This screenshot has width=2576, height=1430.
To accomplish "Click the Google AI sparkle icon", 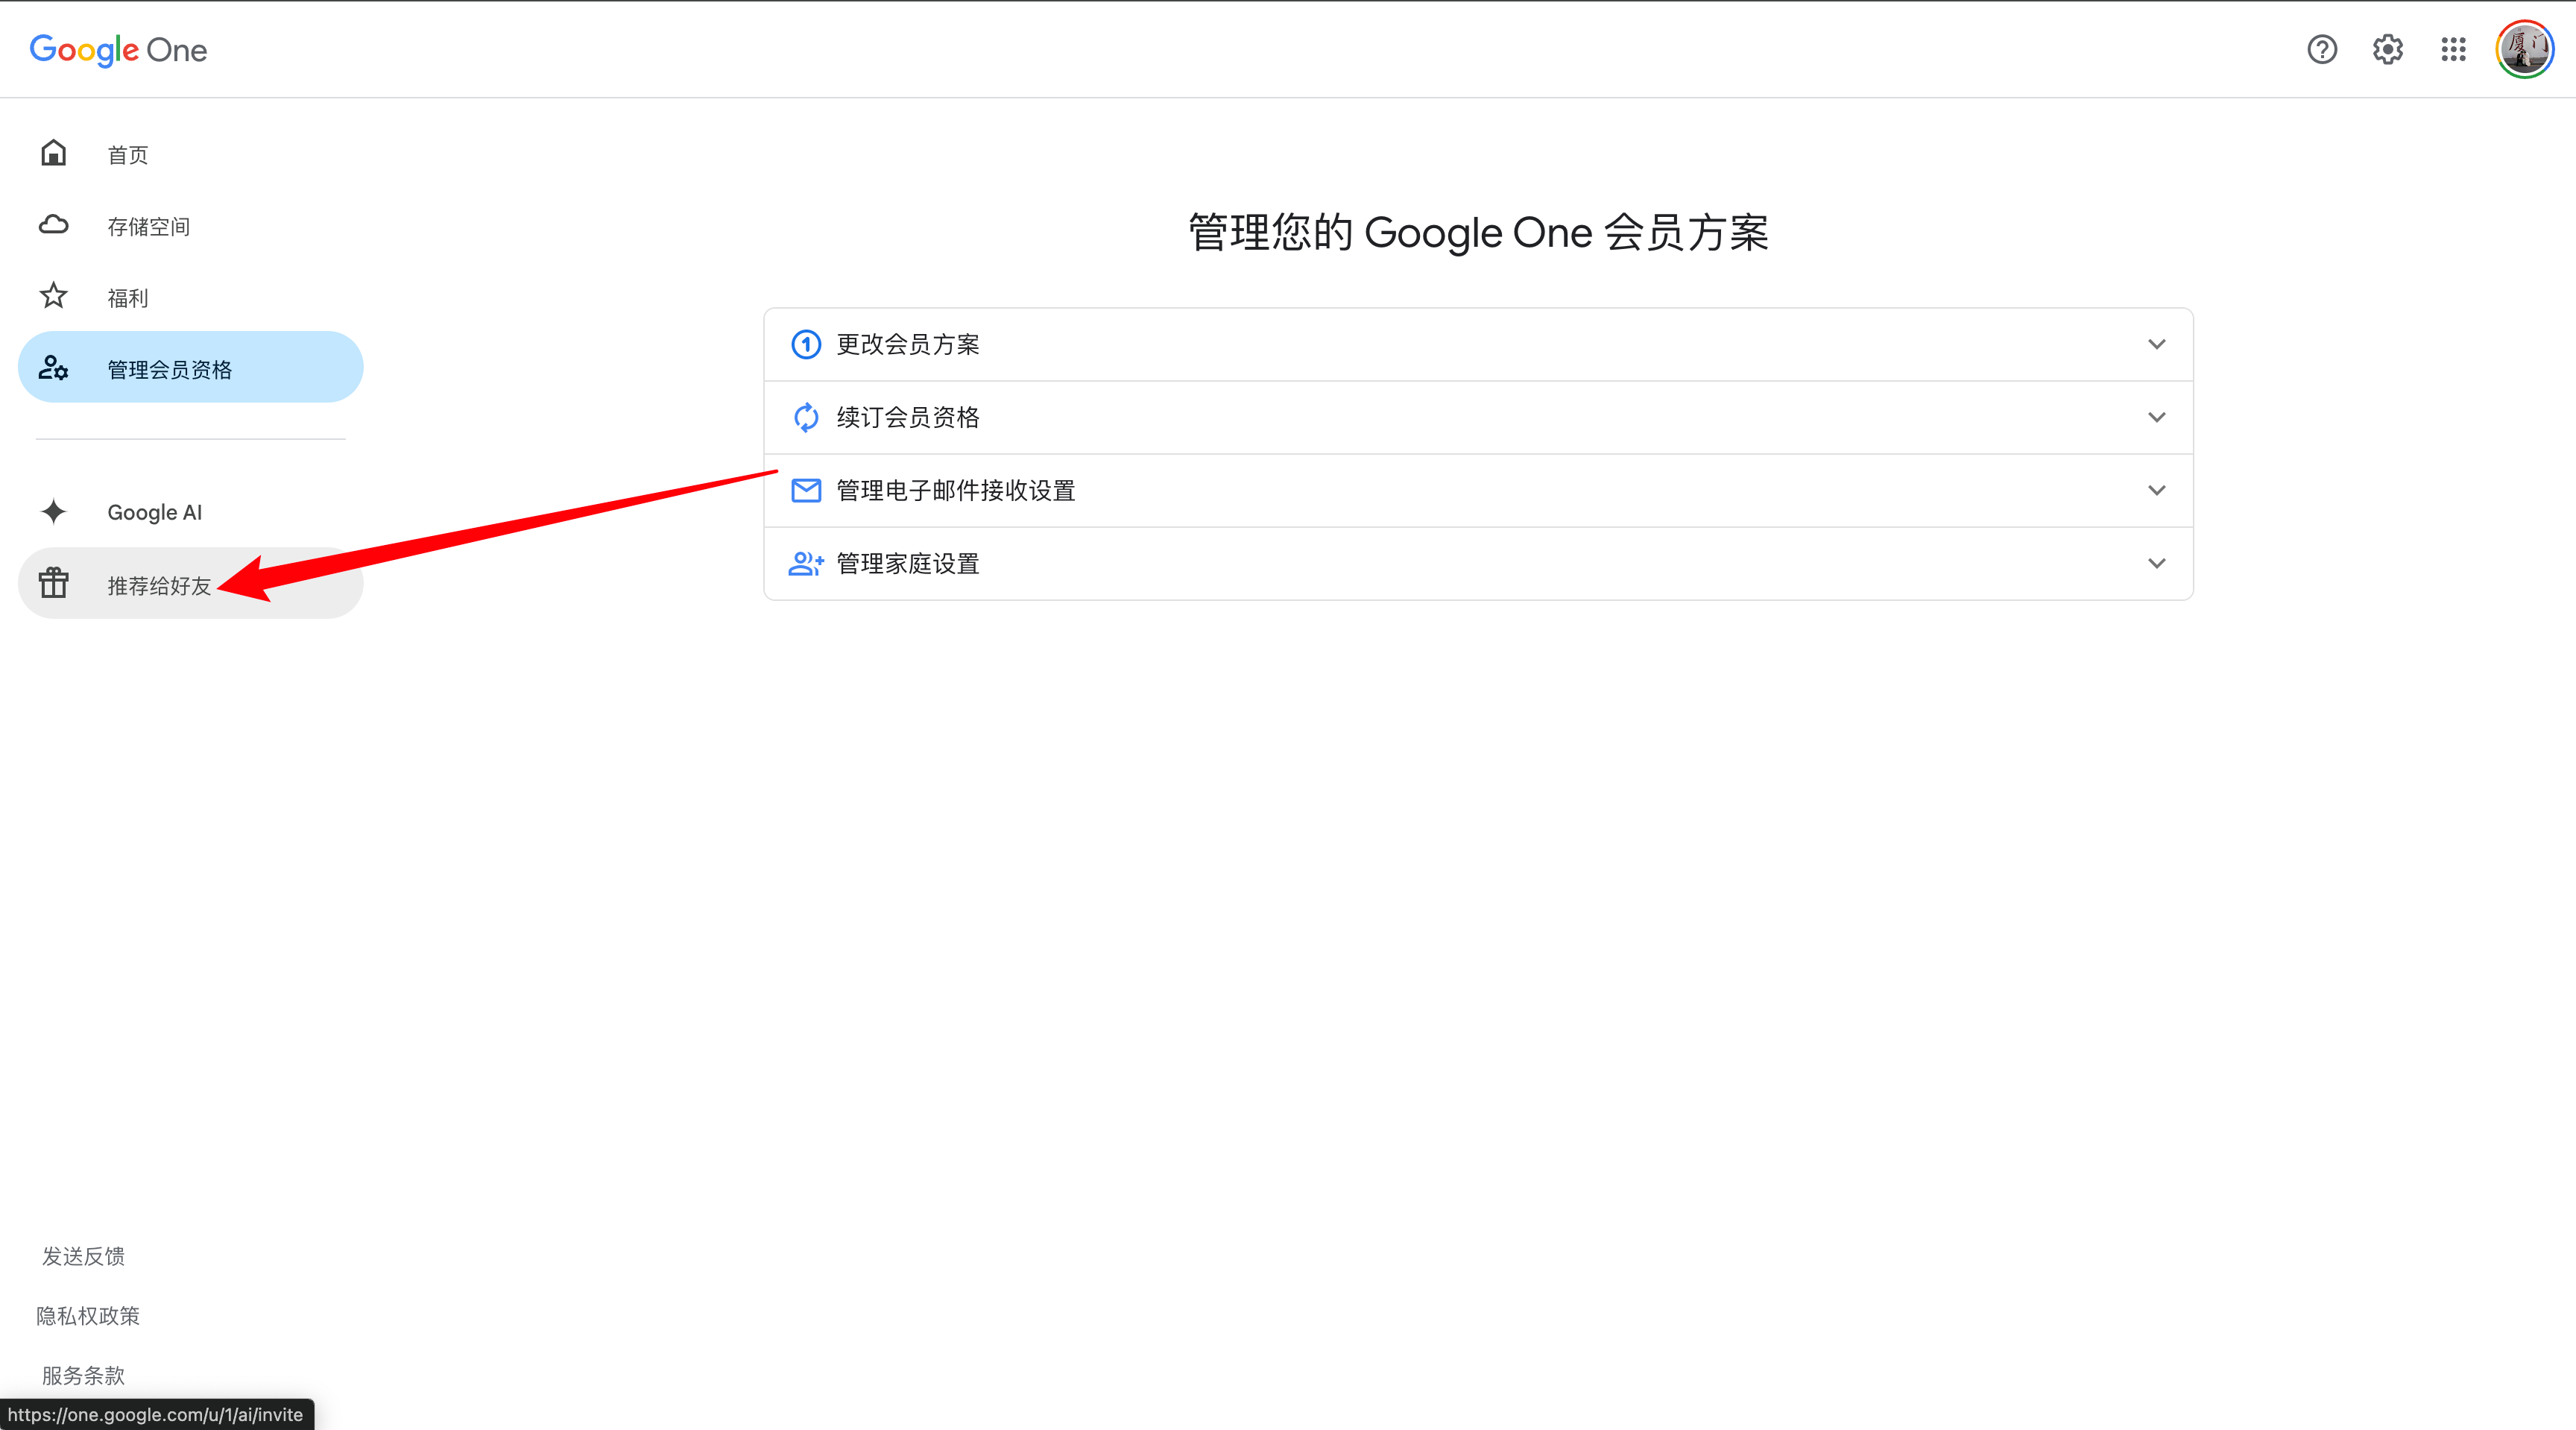I will tap(53, 511).
